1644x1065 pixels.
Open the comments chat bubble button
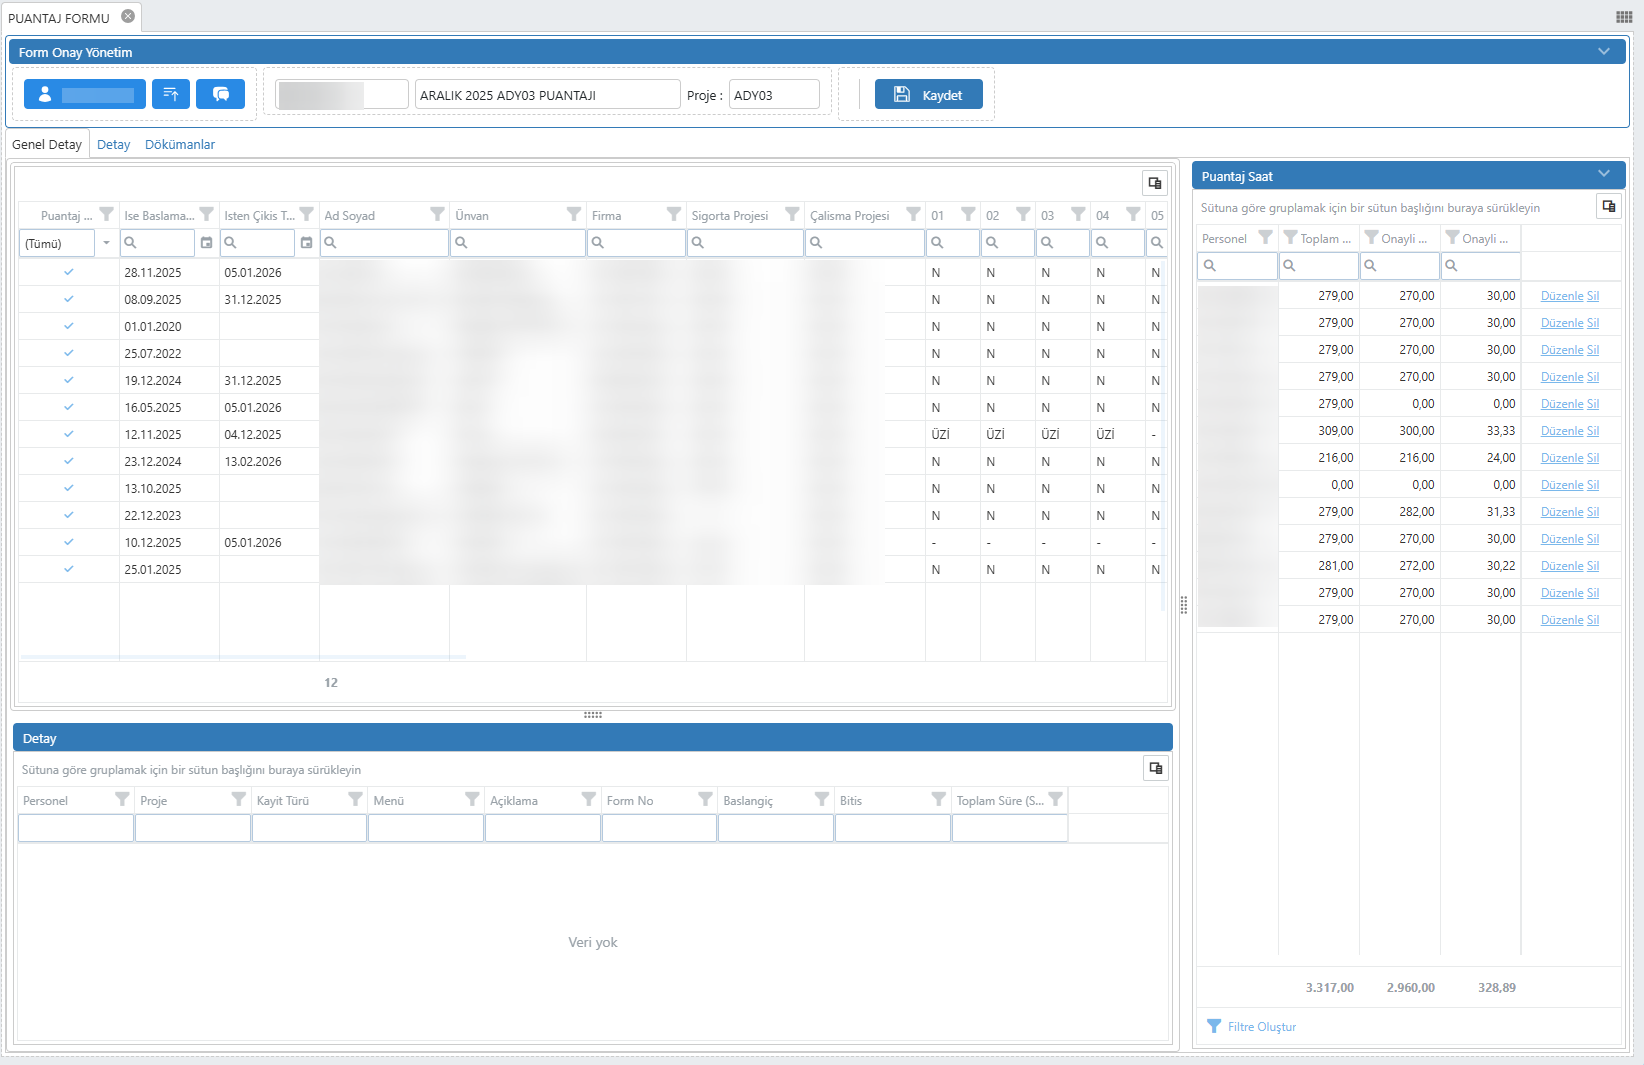click(x=221, y=94)
